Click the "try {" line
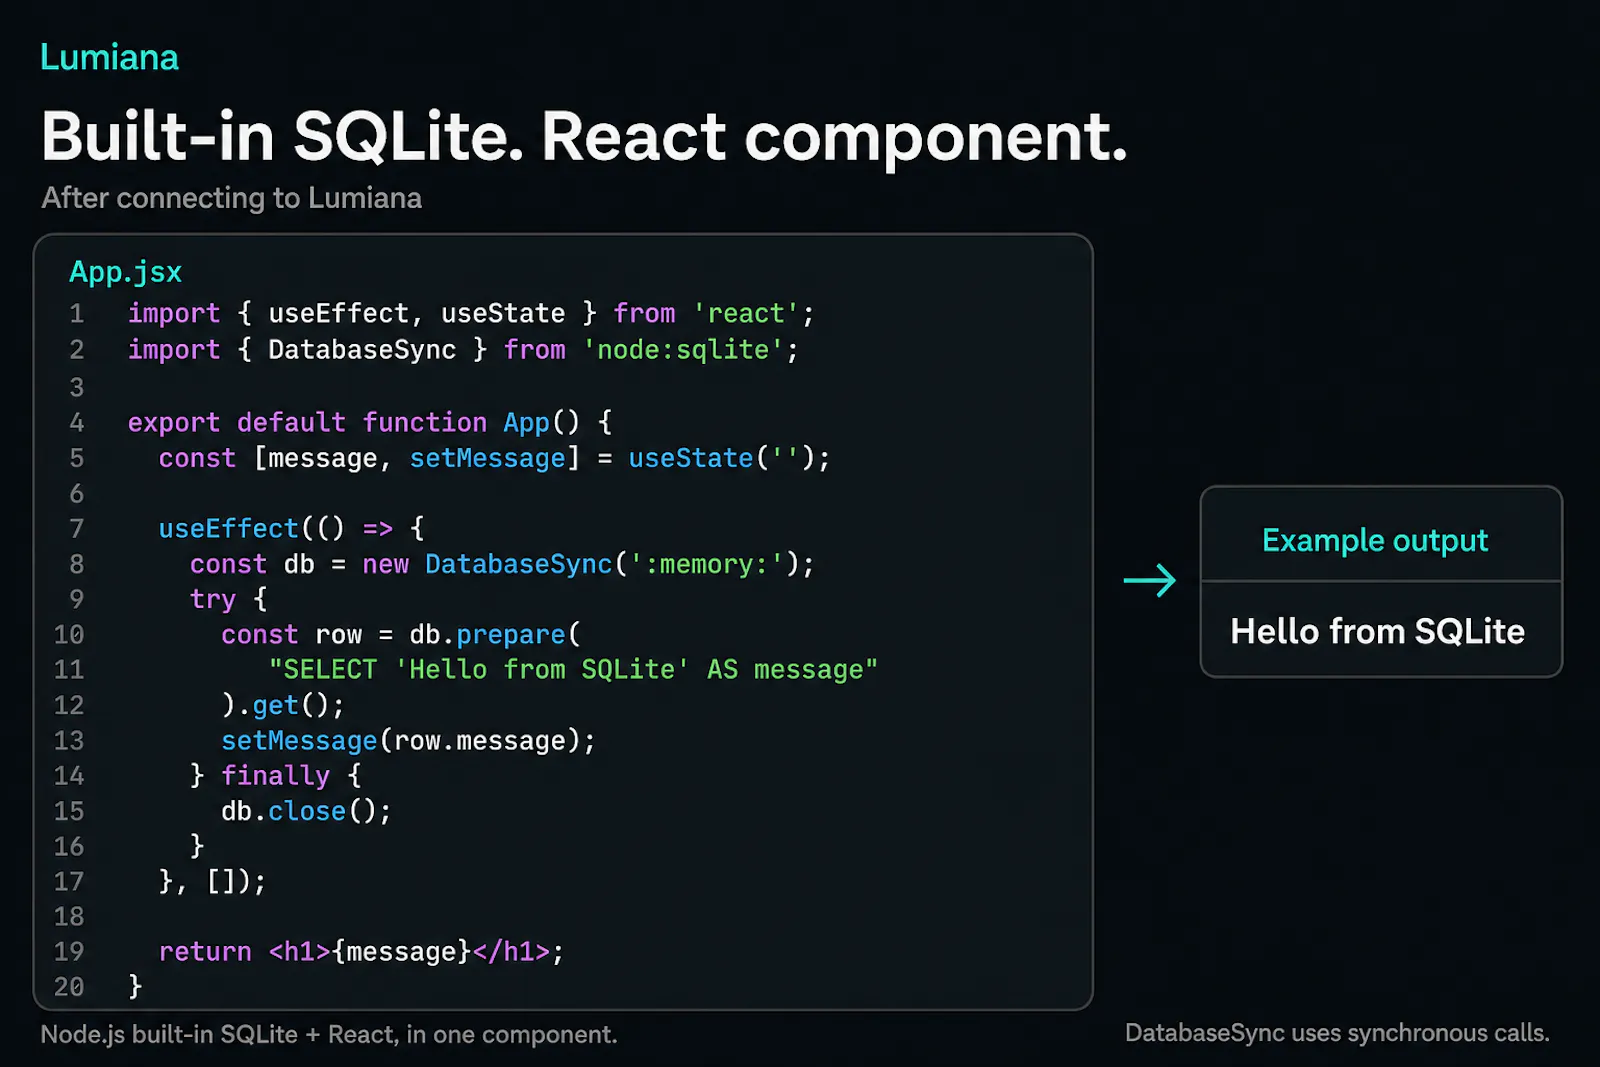This screenshot has height=1067, width=1600. [229, 599]
